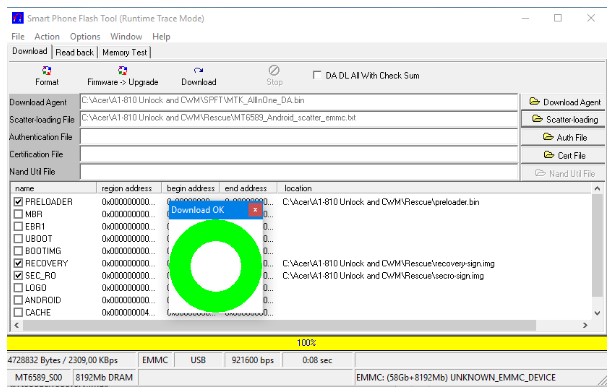The image size is (614, 392).
Task: Close the Download OK popup
Action: point(255,210)
